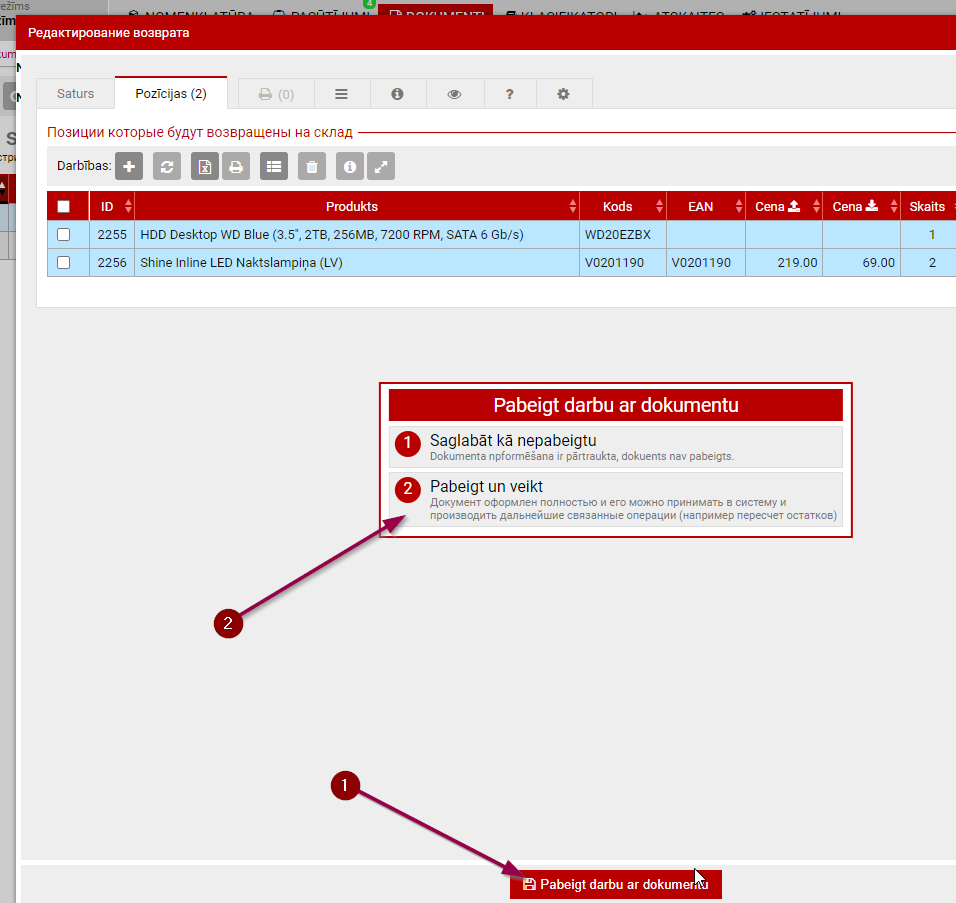Select Saglabāt kā nepabeigtu option

(x=615, y=446)
